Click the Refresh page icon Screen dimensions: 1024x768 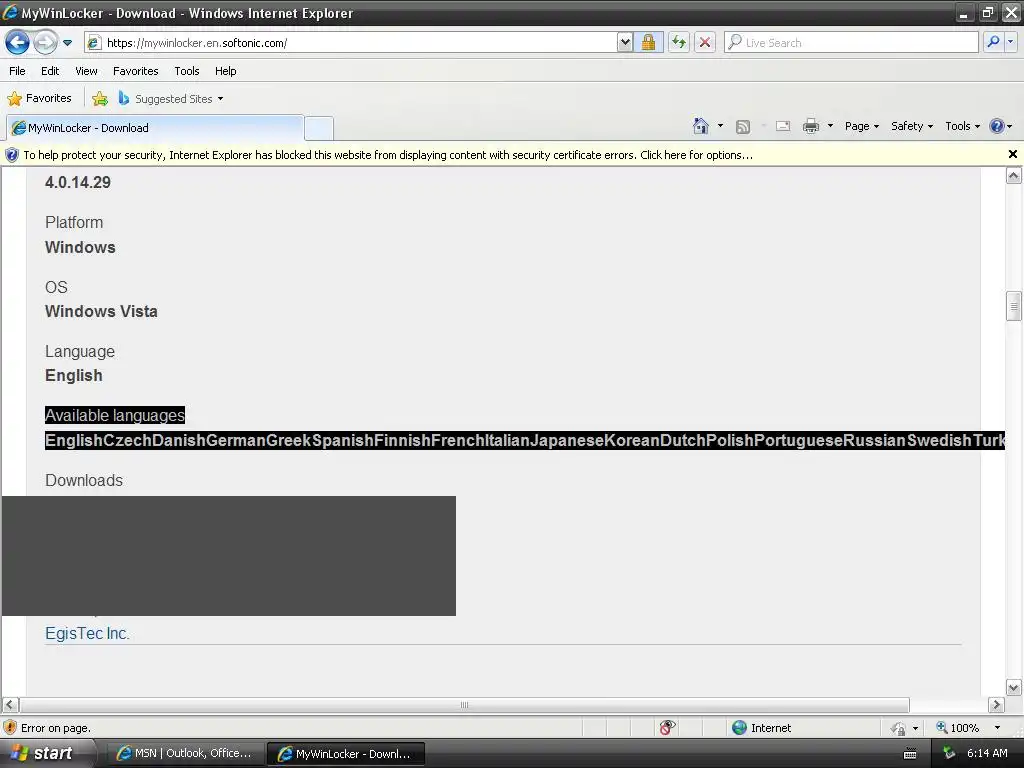[x=679, y=42]
